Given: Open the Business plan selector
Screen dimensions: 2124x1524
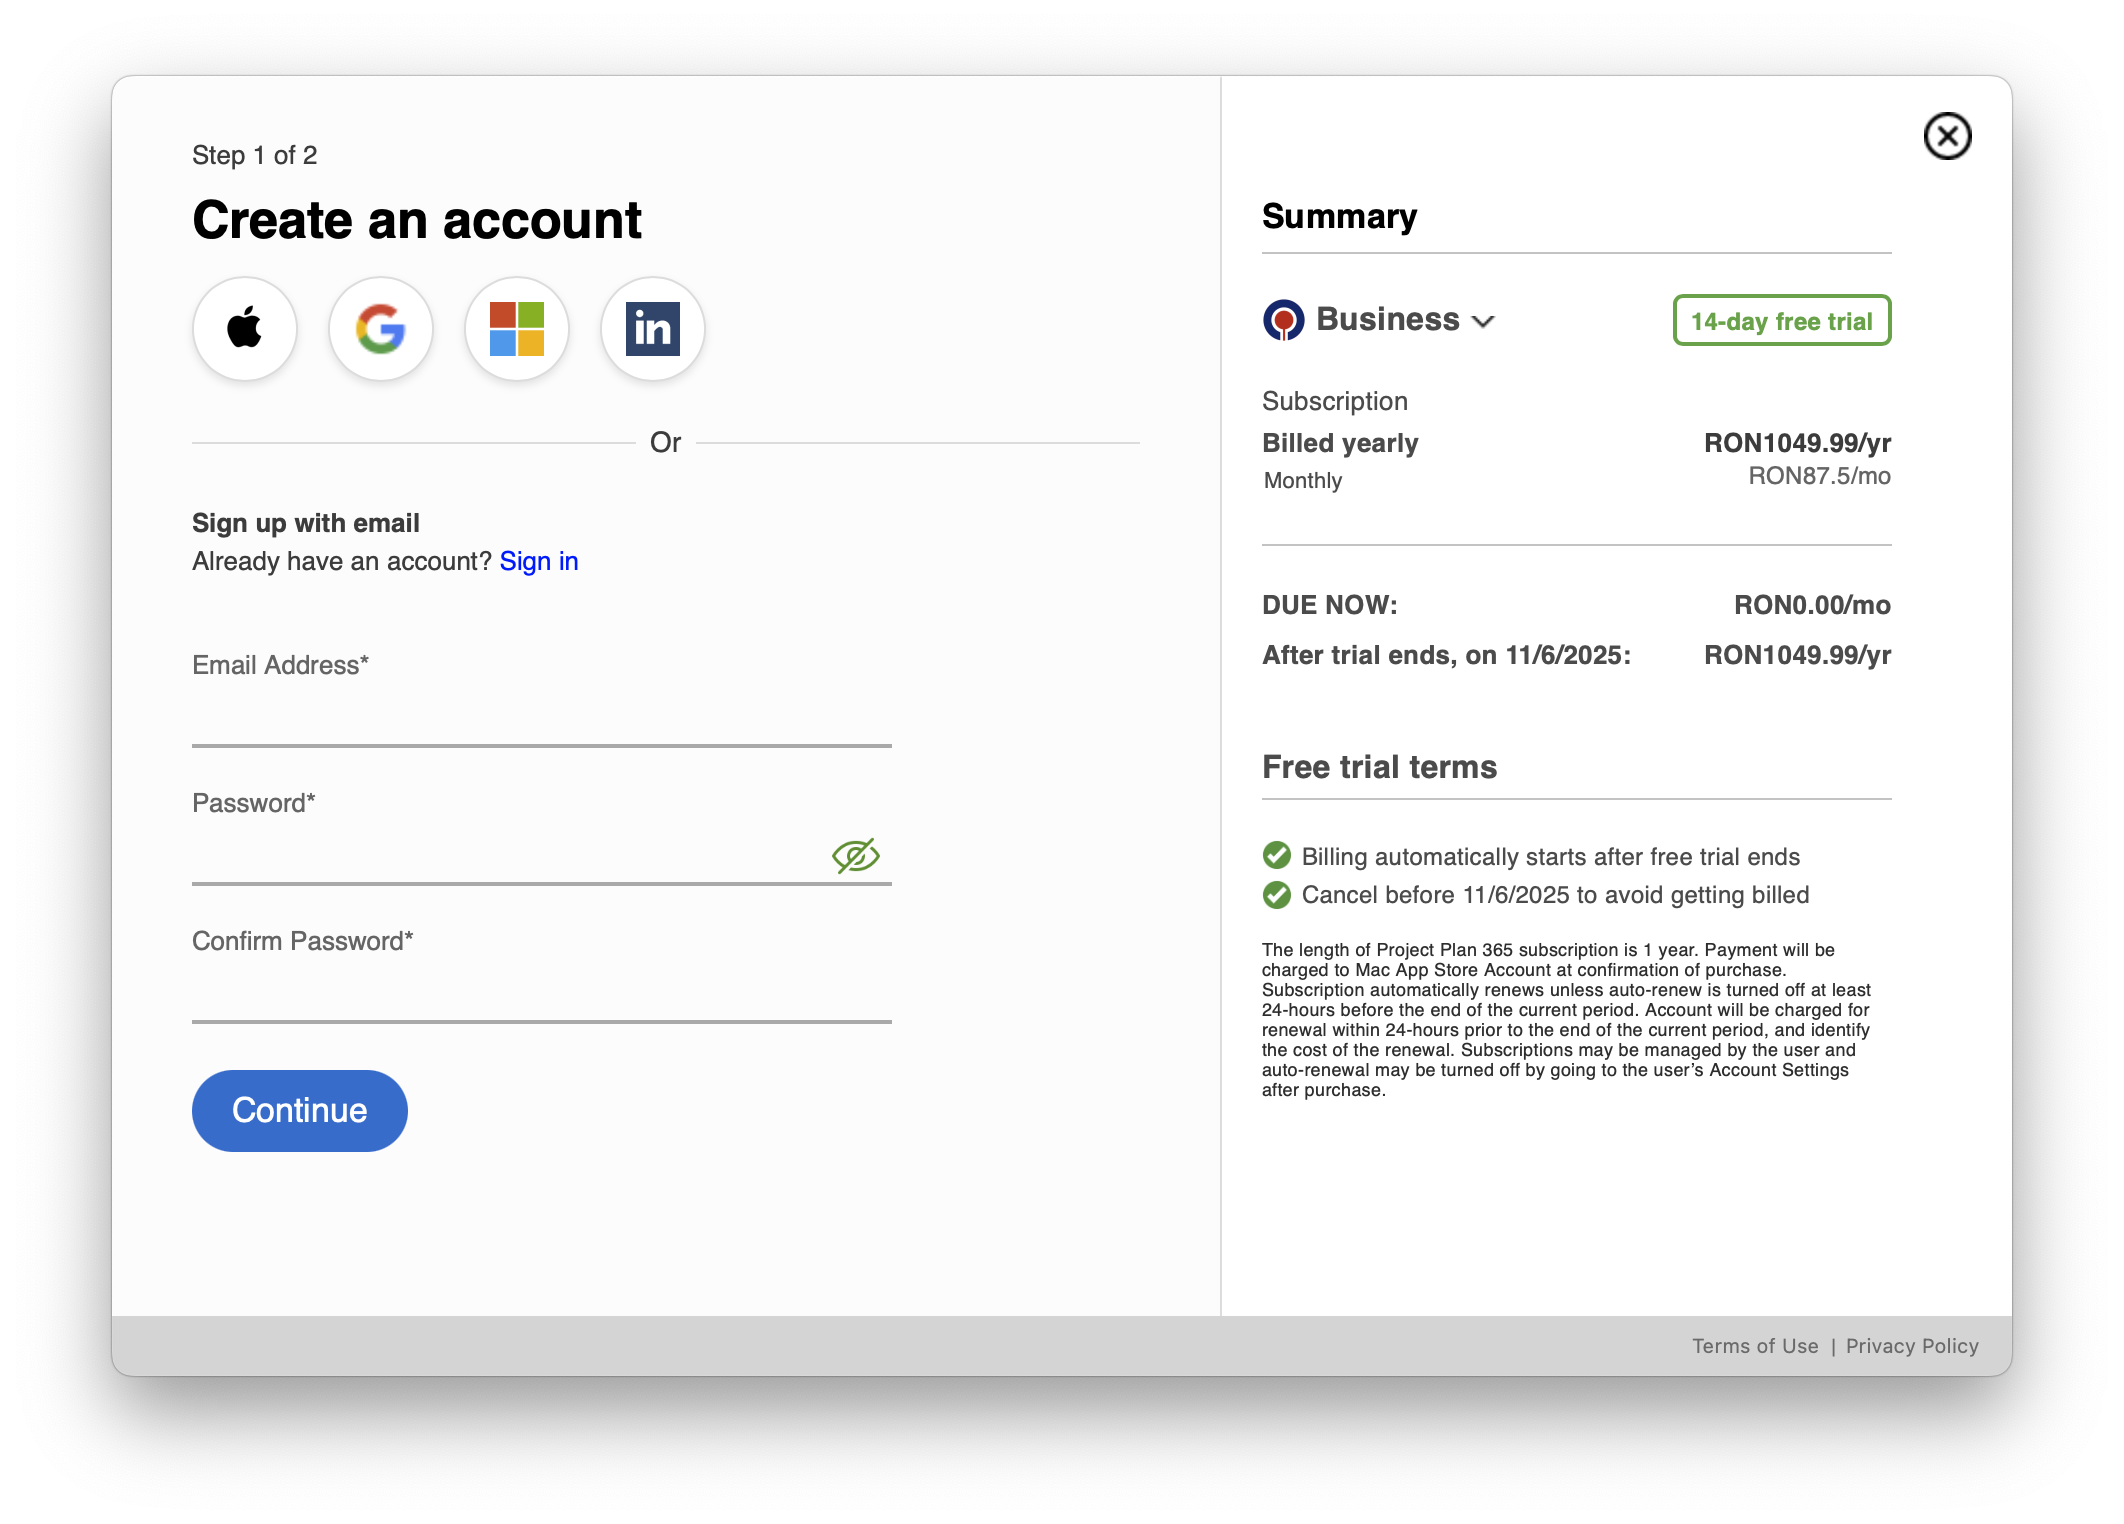Looking at the screenshot, I should point(1388,320).
